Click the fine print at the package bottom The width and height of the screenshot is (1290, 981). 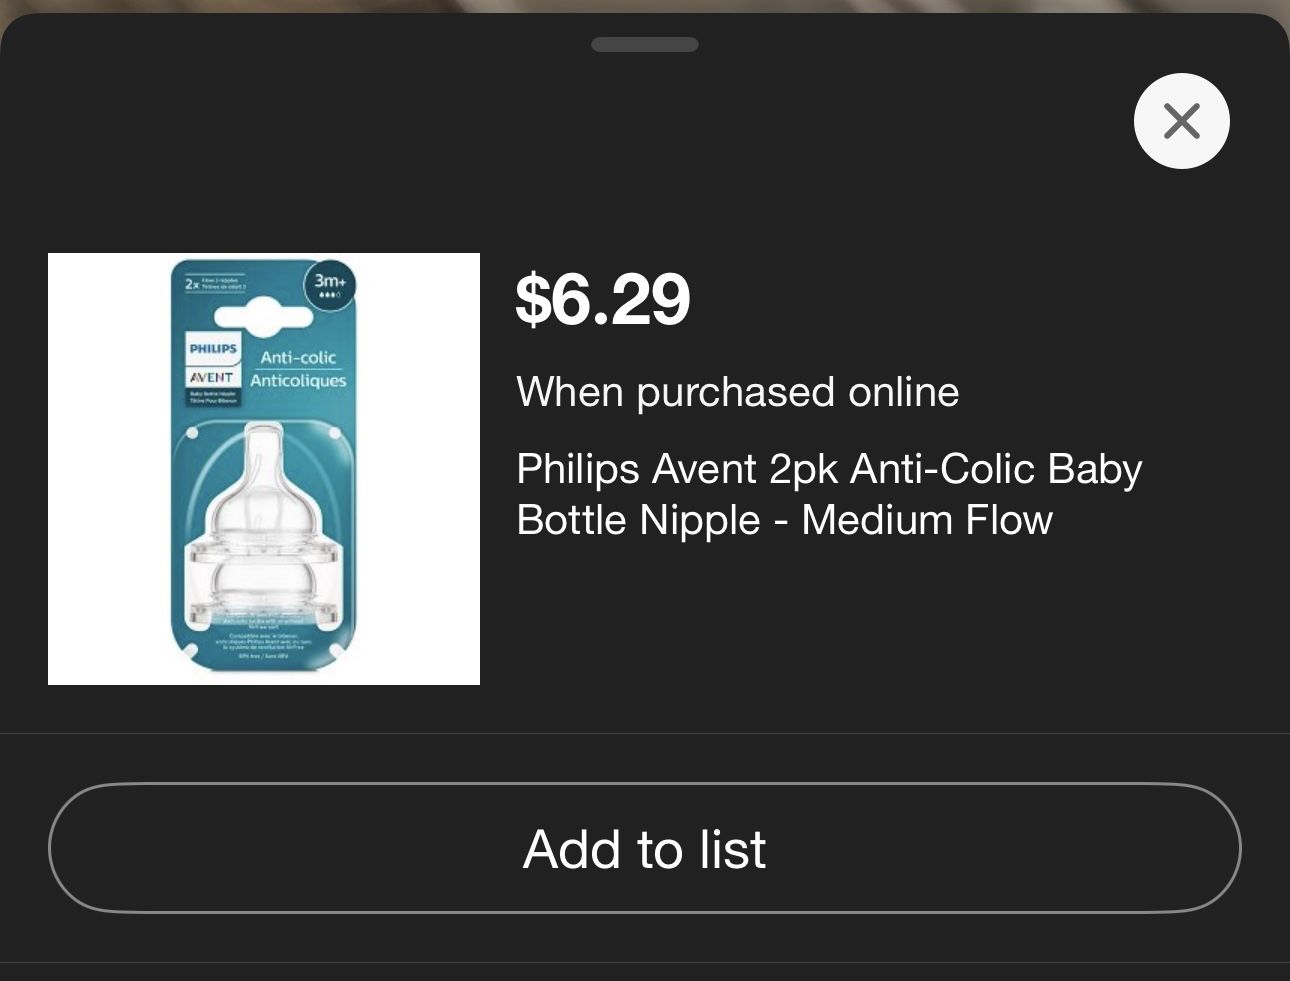click(264, 640)
